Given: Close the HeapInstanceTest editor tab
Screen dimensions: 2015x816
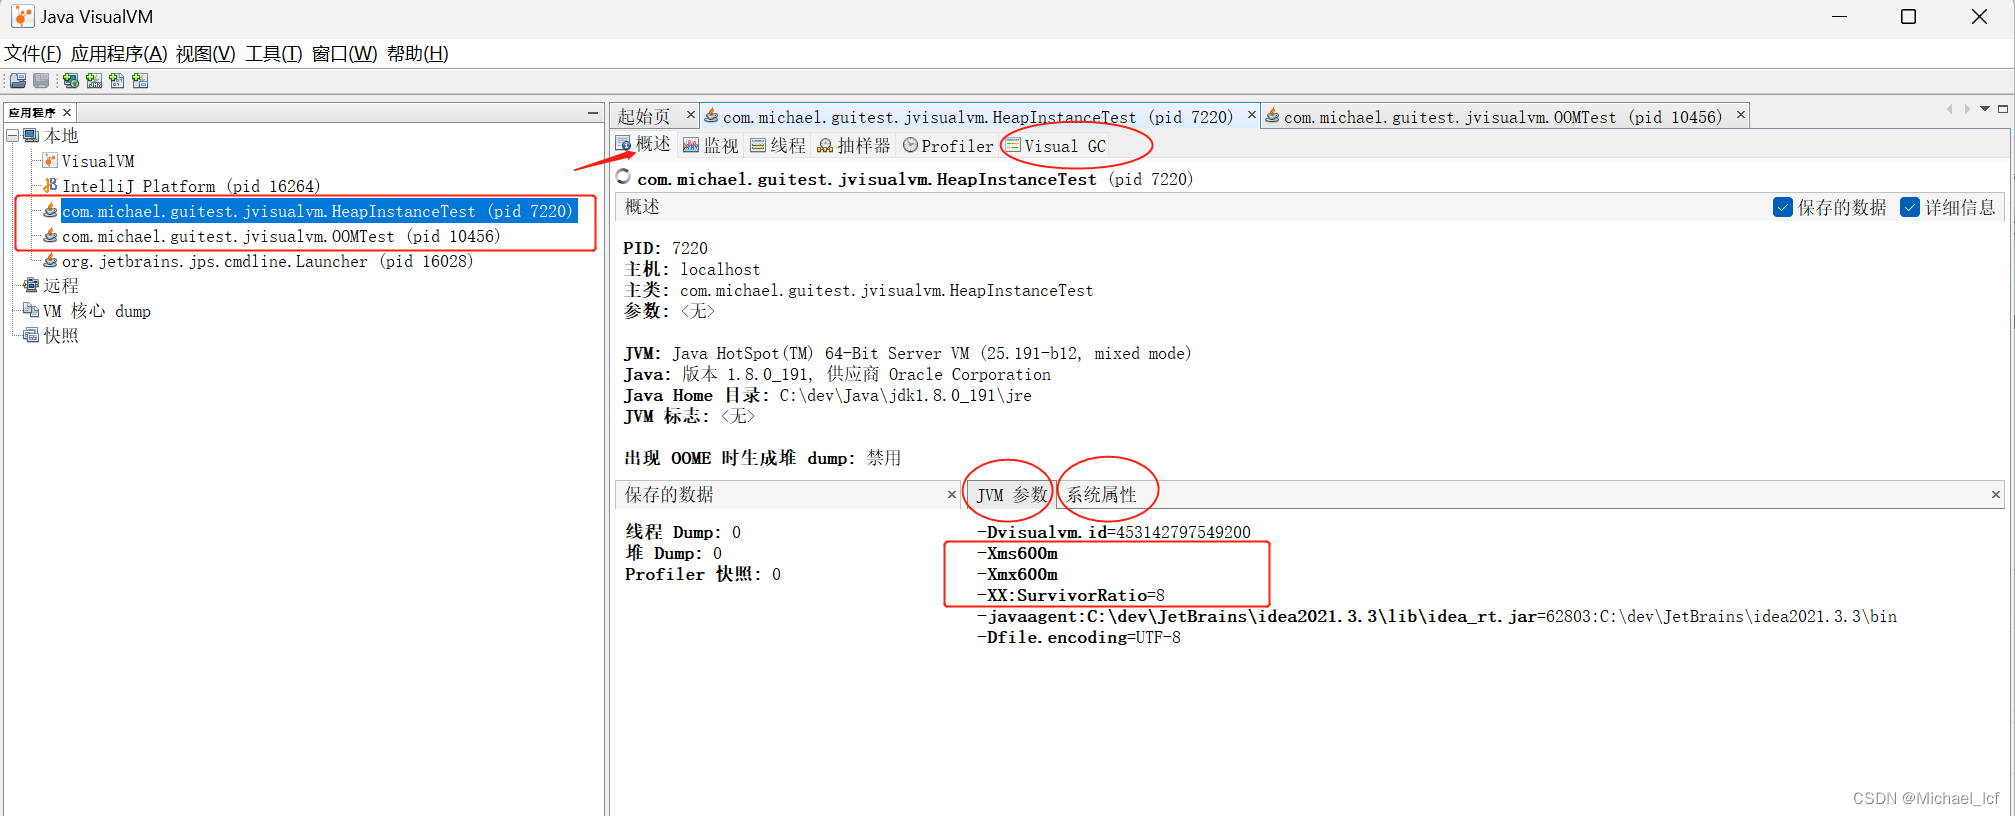Looking at the screenshot, I should [x=1251, y=115].
